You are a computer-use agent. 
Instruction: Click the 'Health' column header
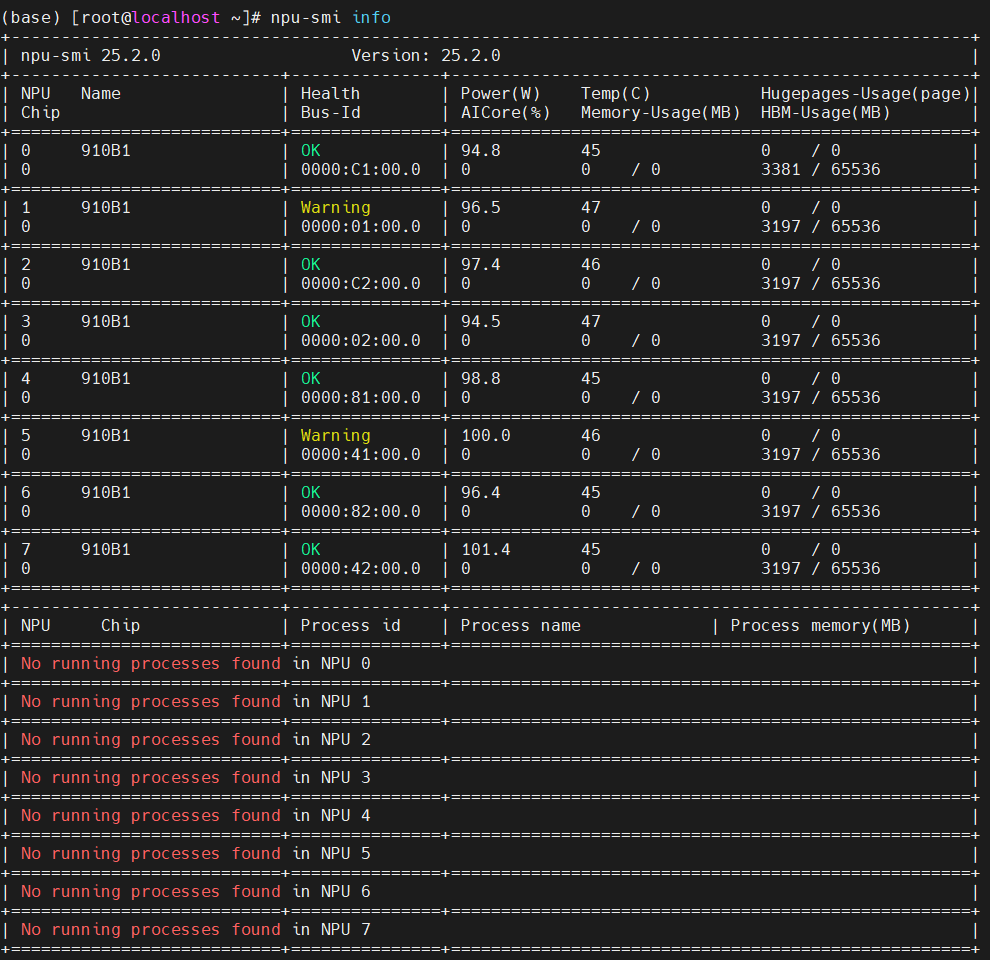[x=330, y=93]
